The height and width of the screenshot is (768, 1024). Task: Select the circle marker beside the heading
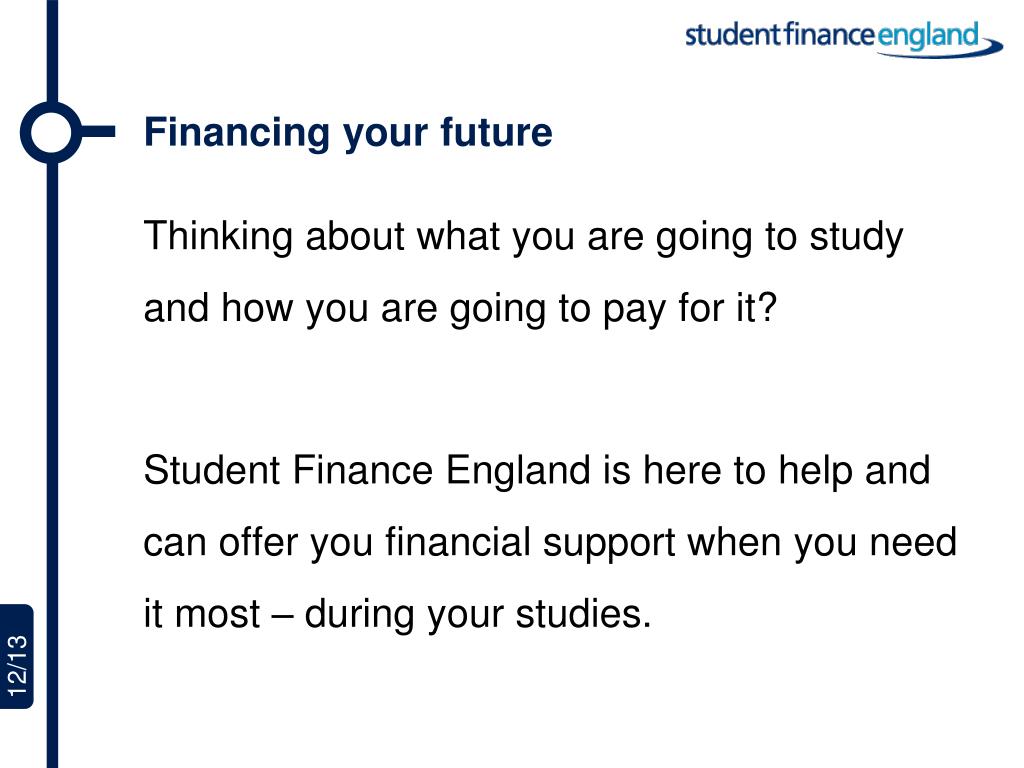(52, 132)
